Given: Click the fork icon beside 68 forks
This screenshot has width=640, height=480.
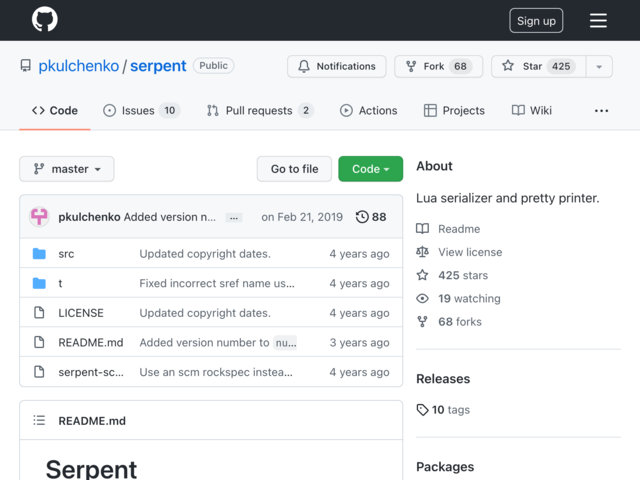Looking at the screenshot, I should click(422, 322).
